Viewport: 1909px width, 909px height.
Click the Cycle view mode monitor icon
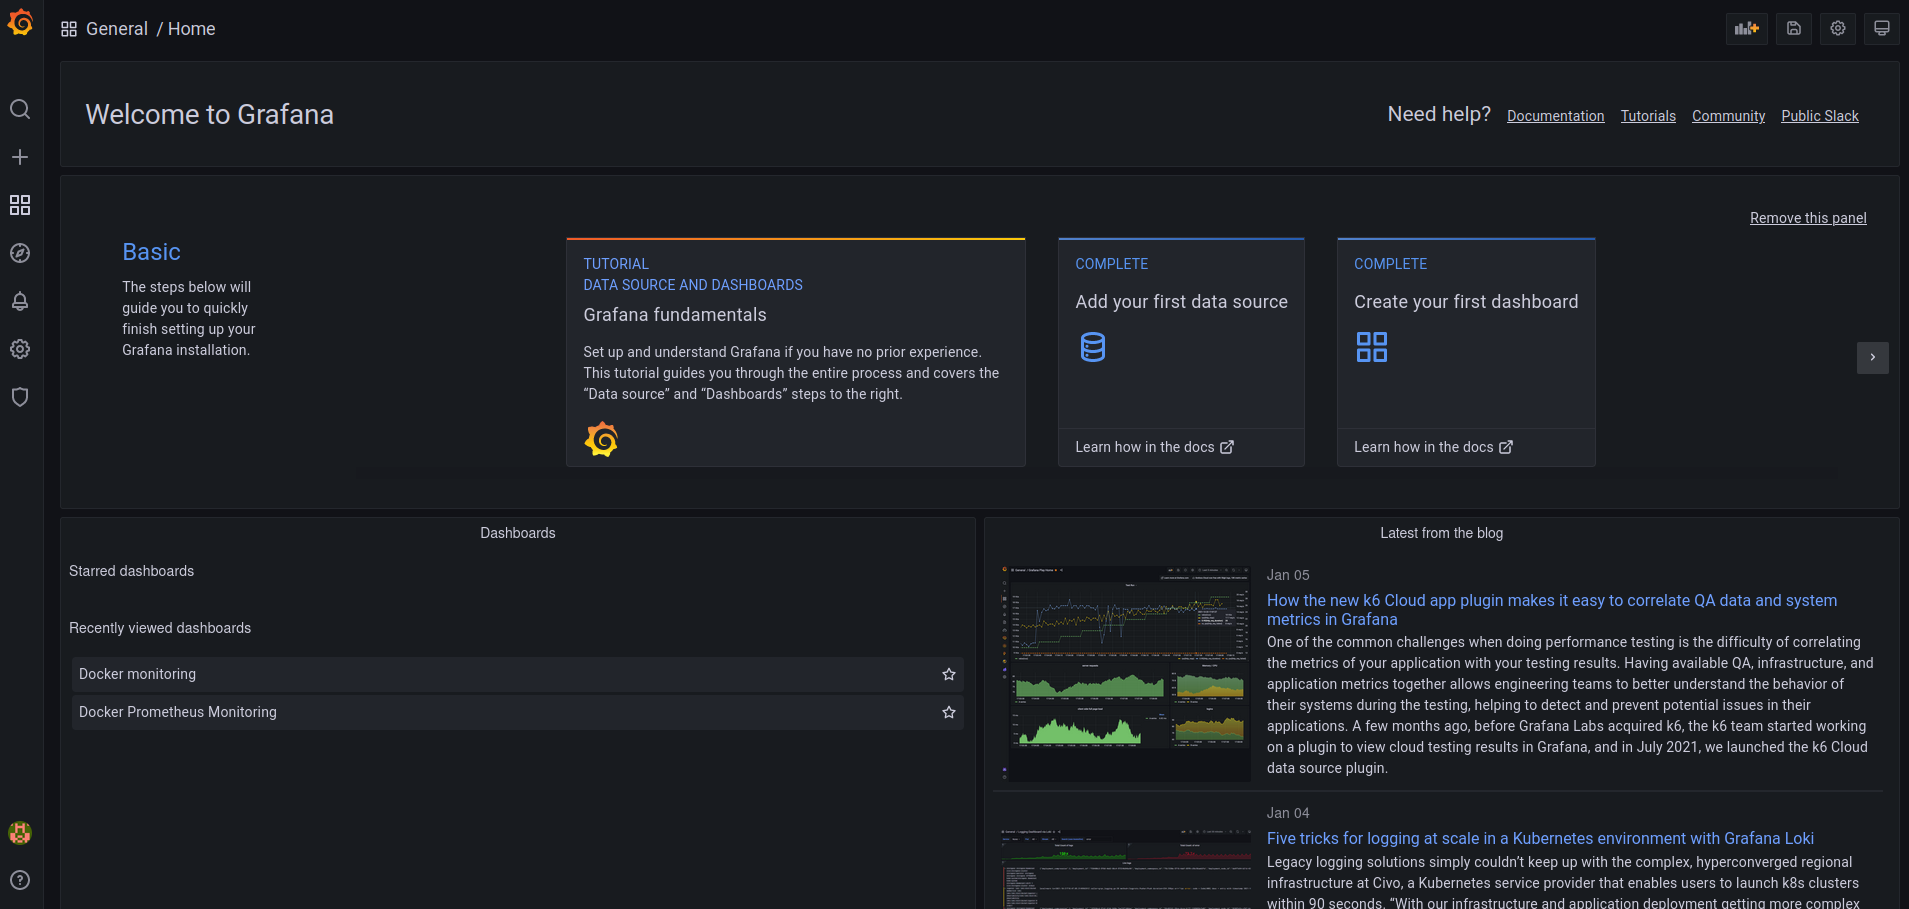click(1882, 28)
